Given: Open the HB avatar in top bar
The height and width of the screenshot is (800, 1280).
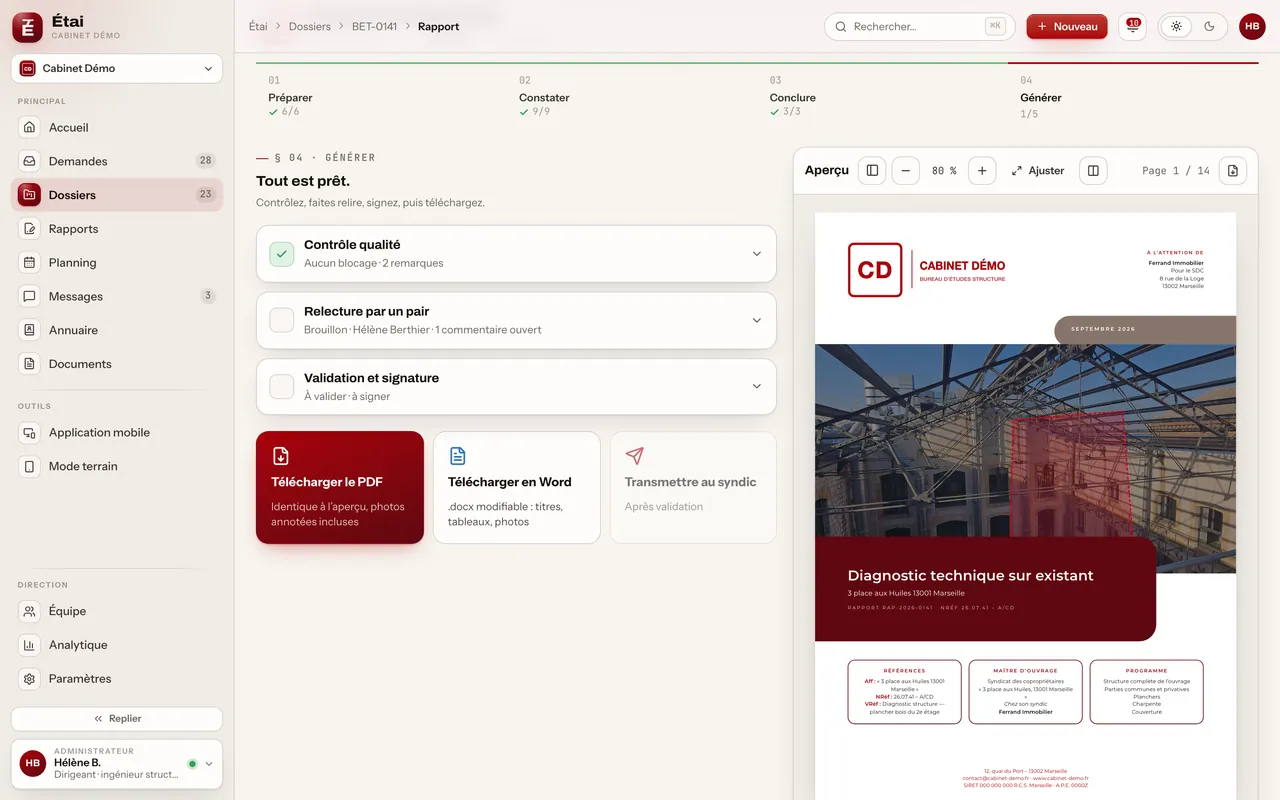Looking at the screenshot, I should (1252, 26).
